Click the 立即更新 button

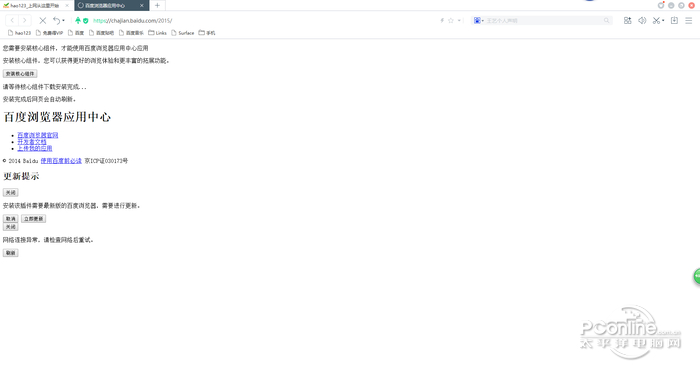pos(33,219)
